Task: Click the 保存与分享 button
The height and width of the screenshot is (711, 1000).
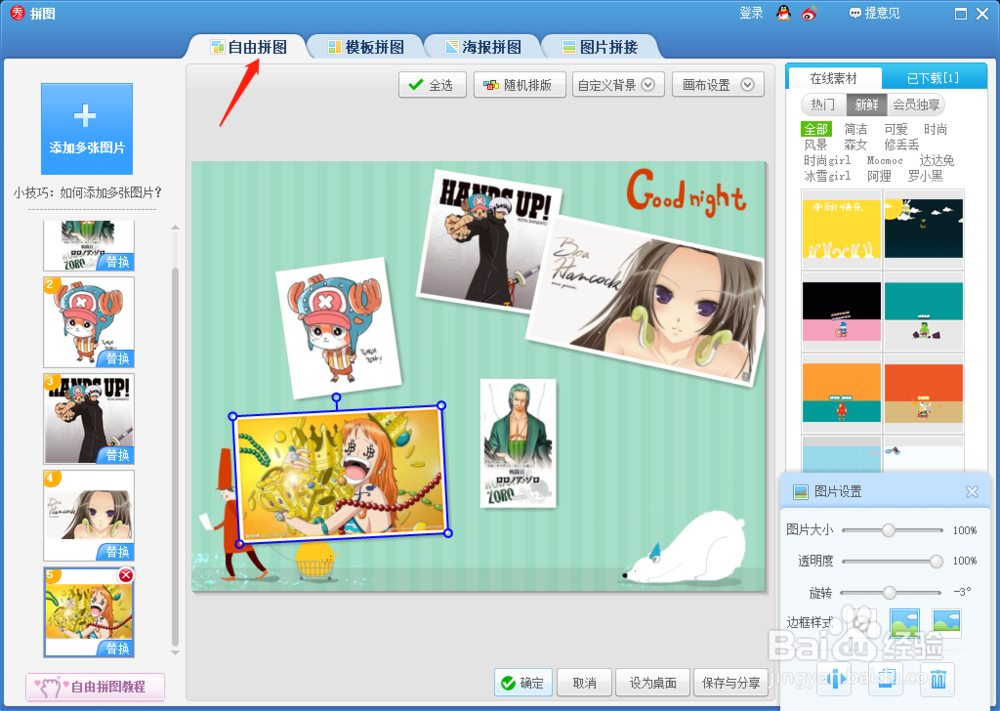Action: (x=731, y=683)
